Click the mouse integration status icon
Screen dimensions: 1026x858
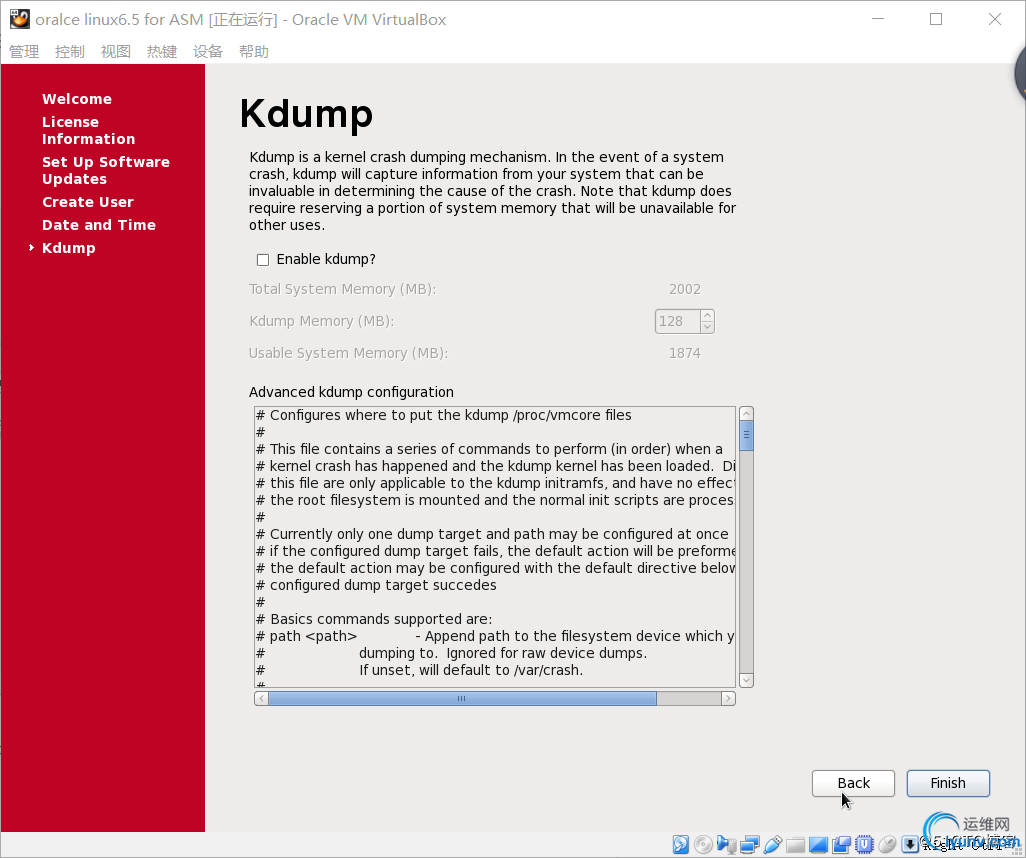pos(887,845)
